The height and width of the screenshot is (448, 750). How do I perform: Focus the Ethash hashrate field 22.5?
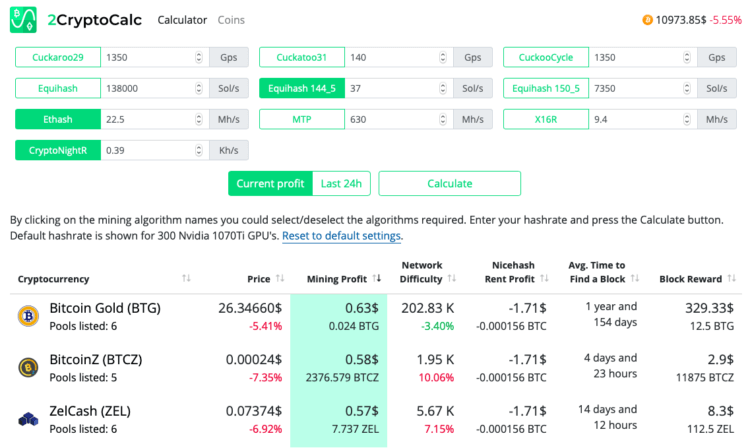click(x=155, y=120)
